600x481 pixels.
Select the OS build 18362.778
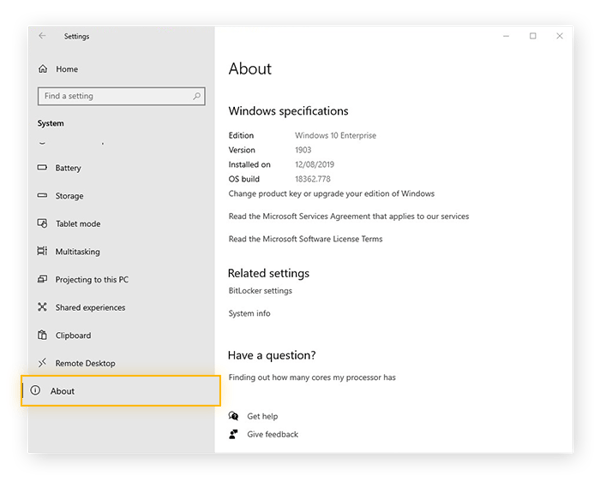pos(313,179)
